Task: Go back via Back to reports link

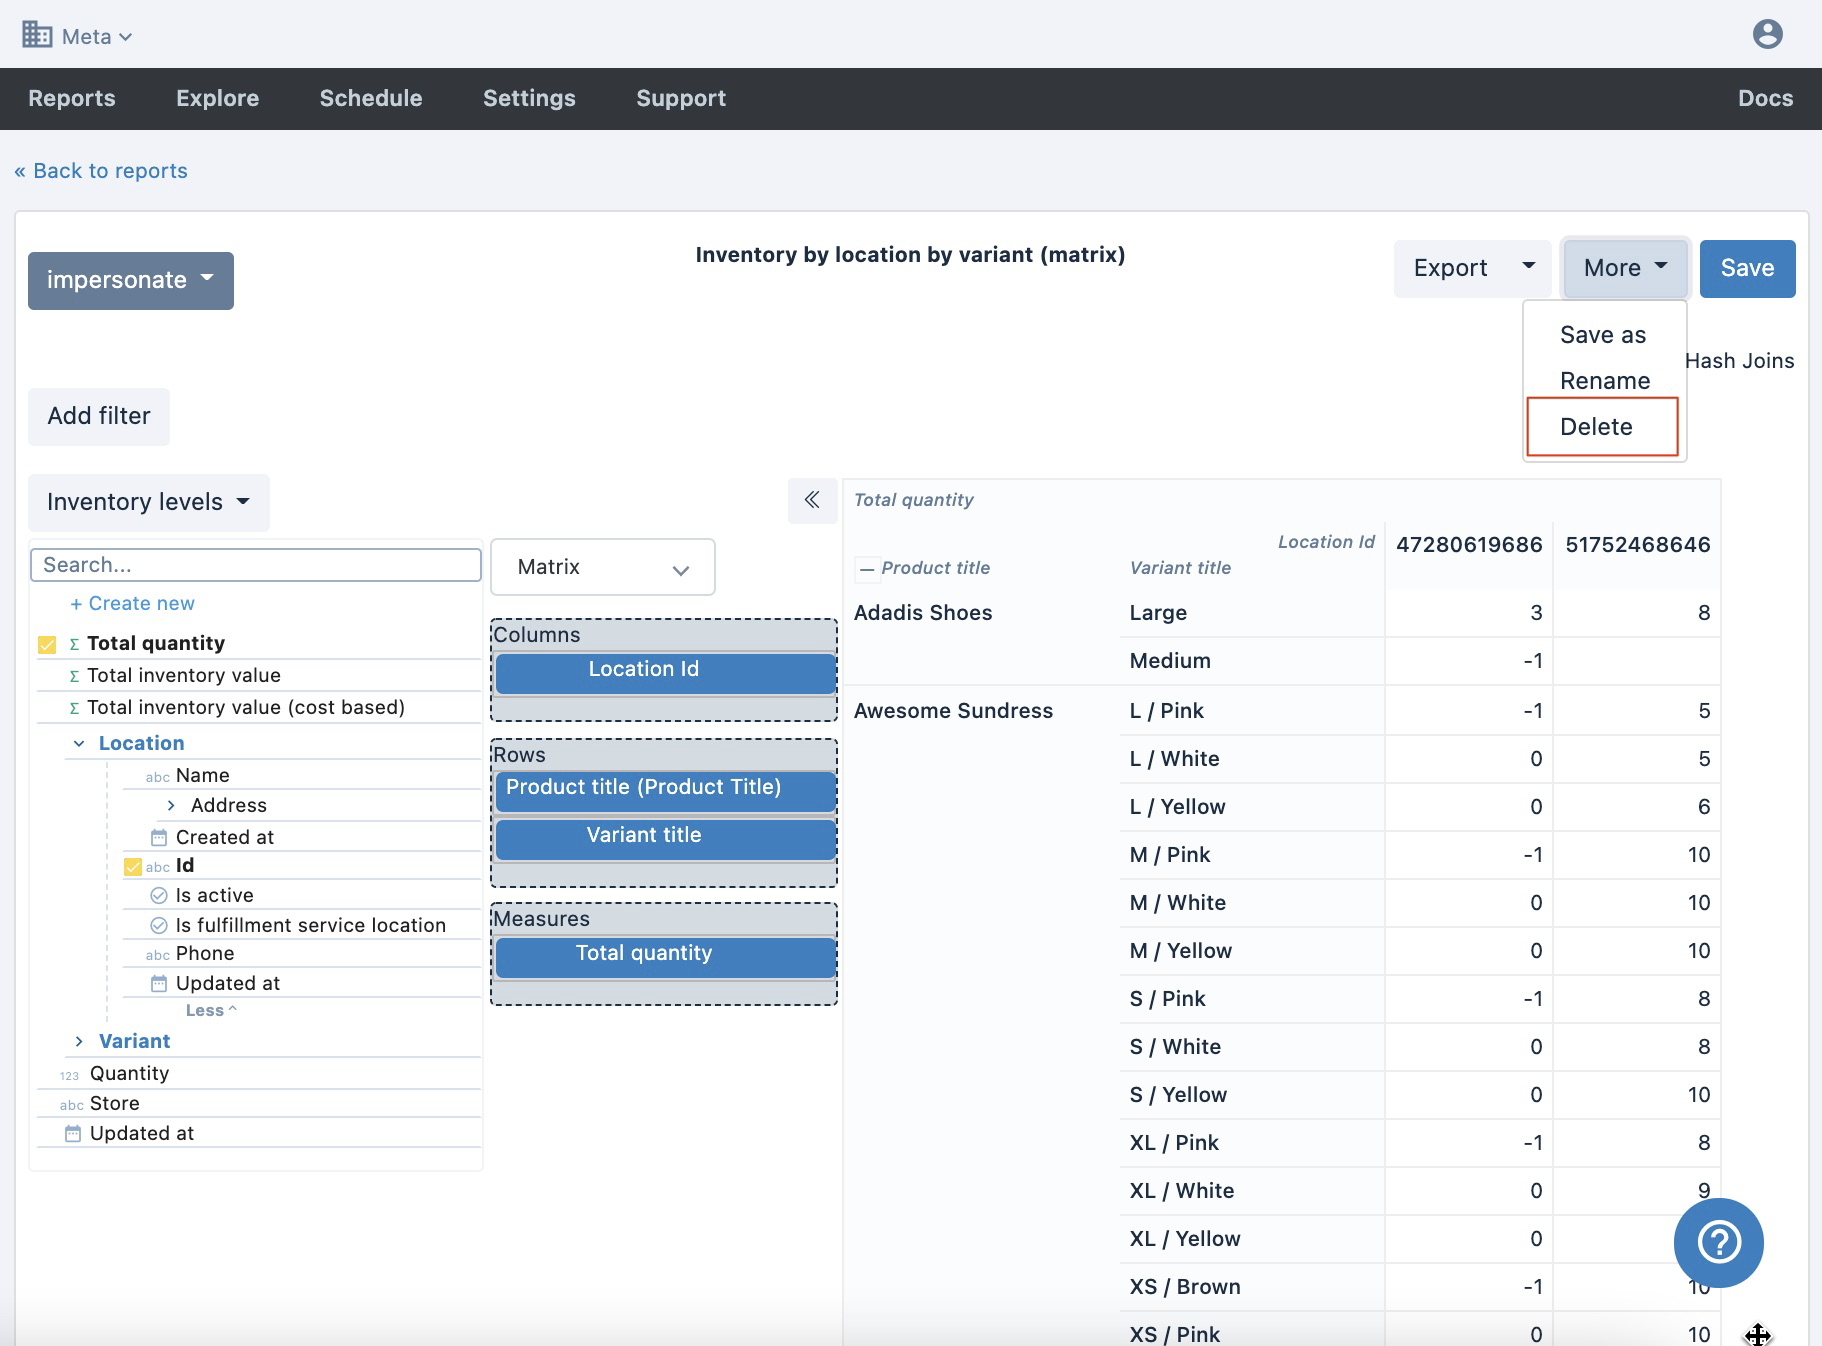Action: (101, 171)
